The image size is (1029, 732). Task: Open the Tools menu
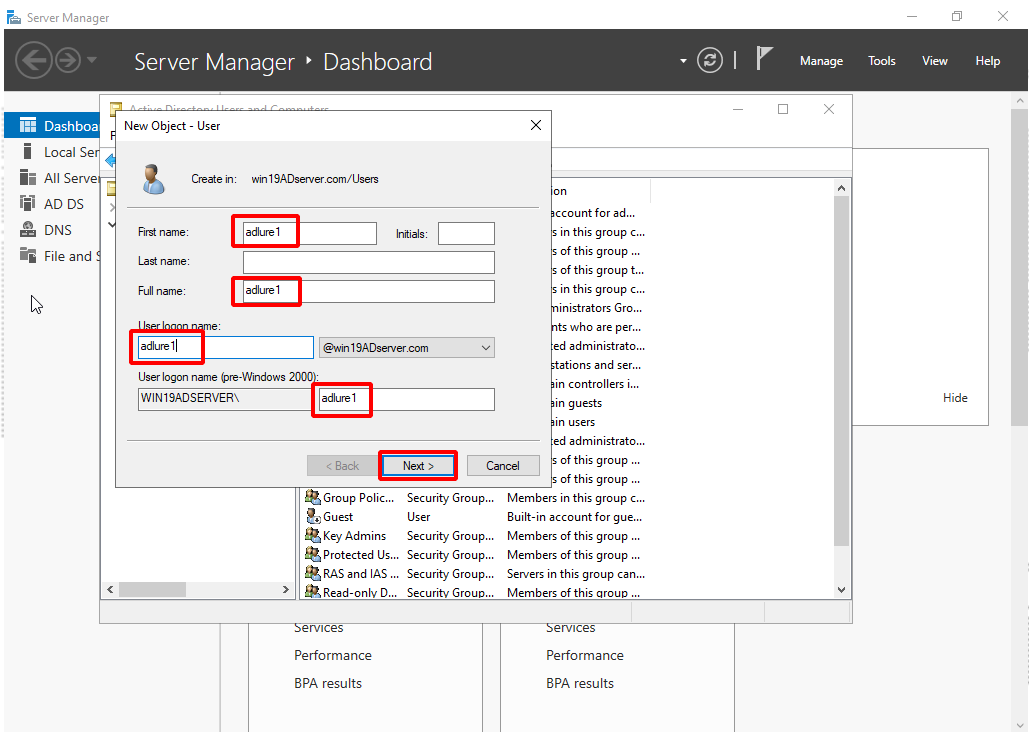pyautogui.click(x=881, y=61)
